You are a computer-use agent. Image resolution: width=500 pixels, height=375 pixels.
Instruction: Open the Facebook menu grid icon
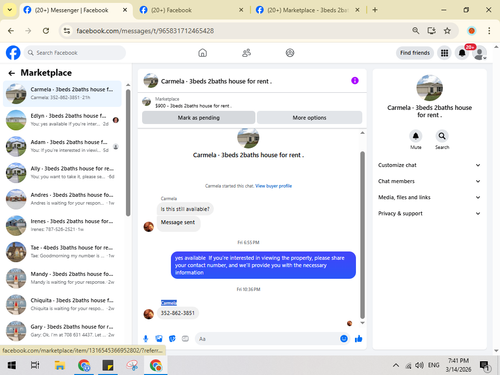(444, 53)
